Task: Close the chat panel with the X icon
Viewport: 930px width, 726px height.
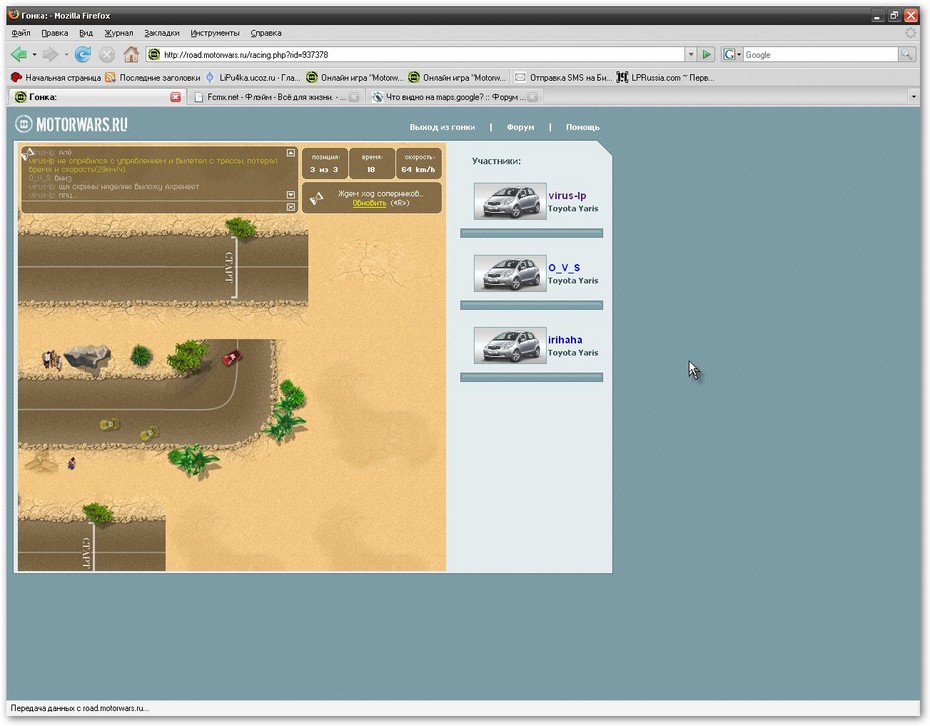Action: (291, 207)
